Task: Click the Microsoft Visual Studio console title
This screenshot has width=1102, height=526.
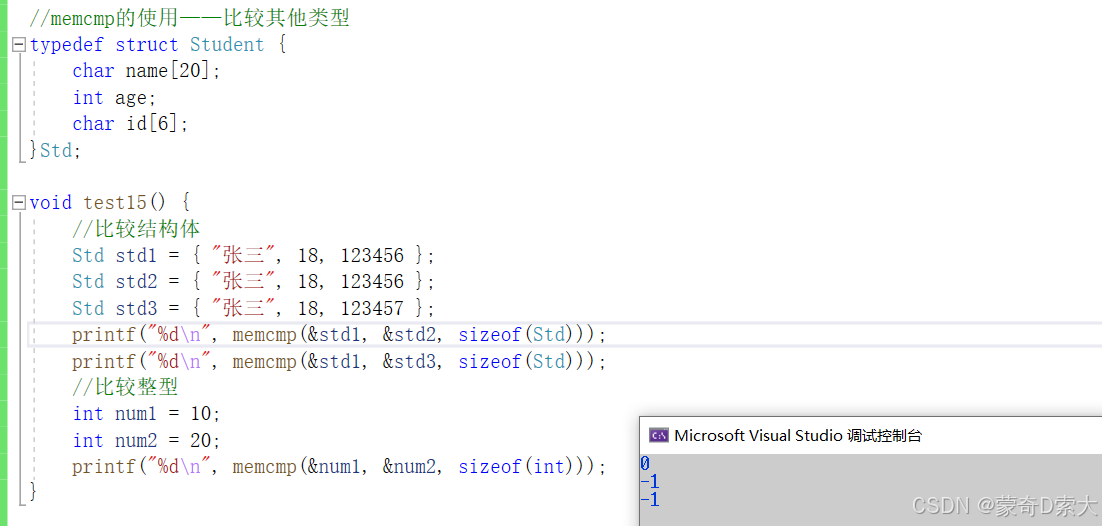Action: (798, 435)
